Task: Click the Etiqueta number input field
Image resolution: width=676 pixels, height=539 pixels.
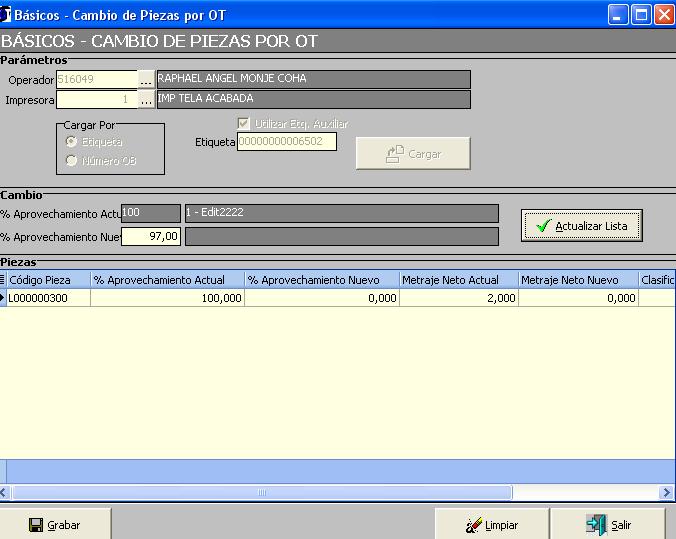Action: pyautogui.click(x=286, y=142)
